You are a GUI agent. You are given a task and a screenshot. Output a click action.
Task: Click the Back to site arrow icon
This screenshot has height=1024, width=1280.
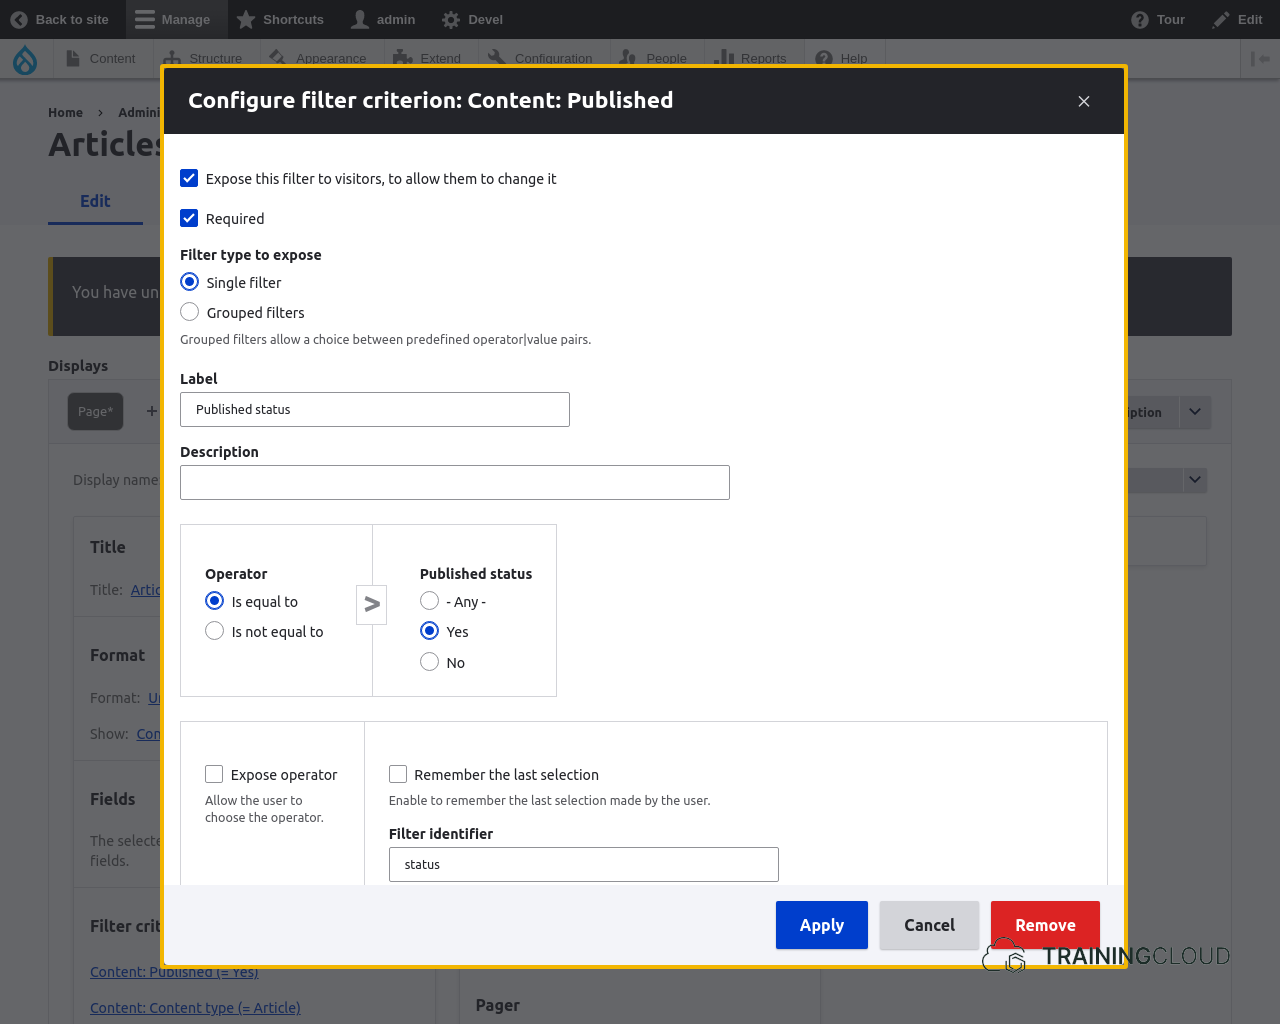pyautogui.click(x=19, y=20)
